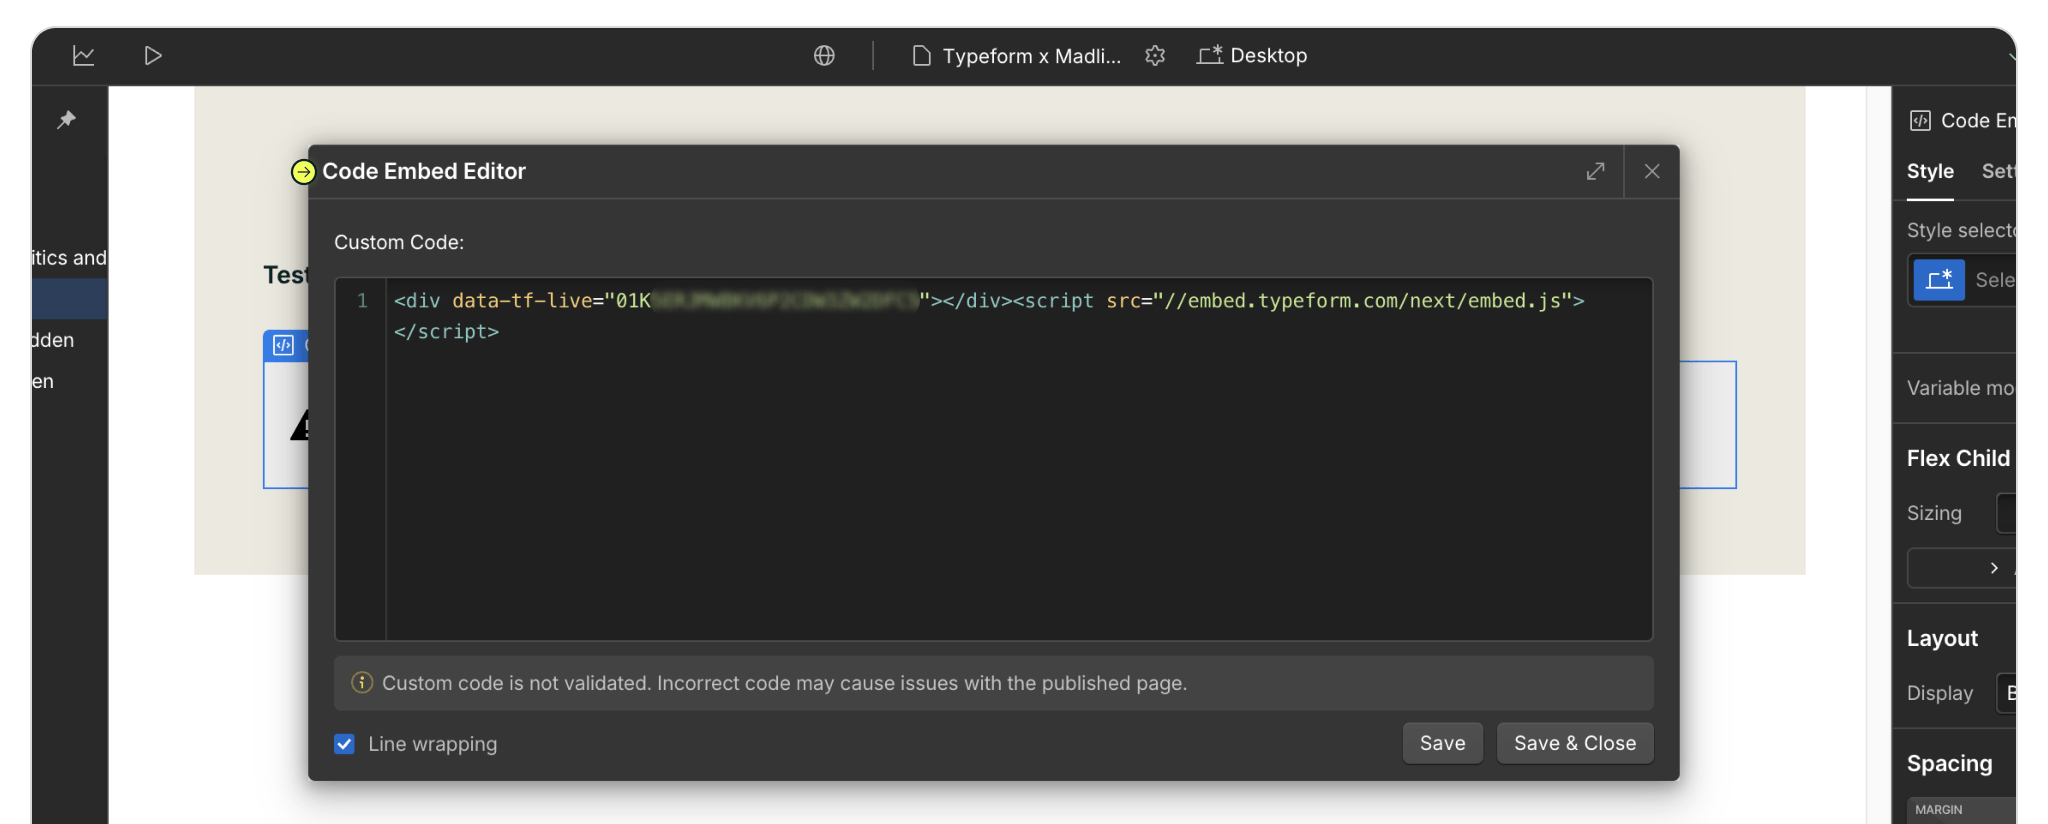Expand the Code Embed Editor to fullscreen

(x=1596, y=171)
